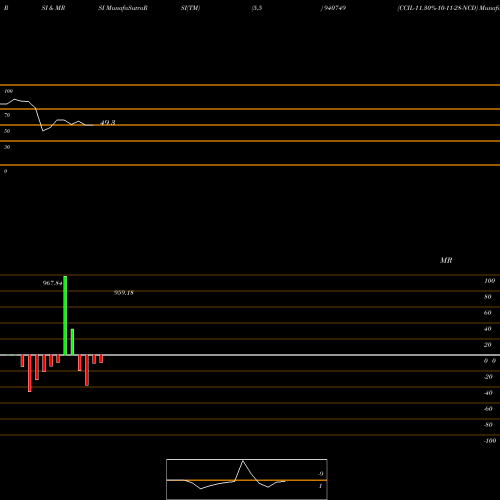Click the 40 label on MR axis

click(488, 329)
